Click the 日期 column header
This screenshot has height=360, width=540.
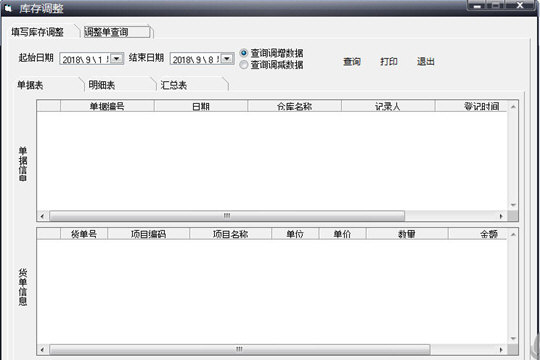(201, 106)
